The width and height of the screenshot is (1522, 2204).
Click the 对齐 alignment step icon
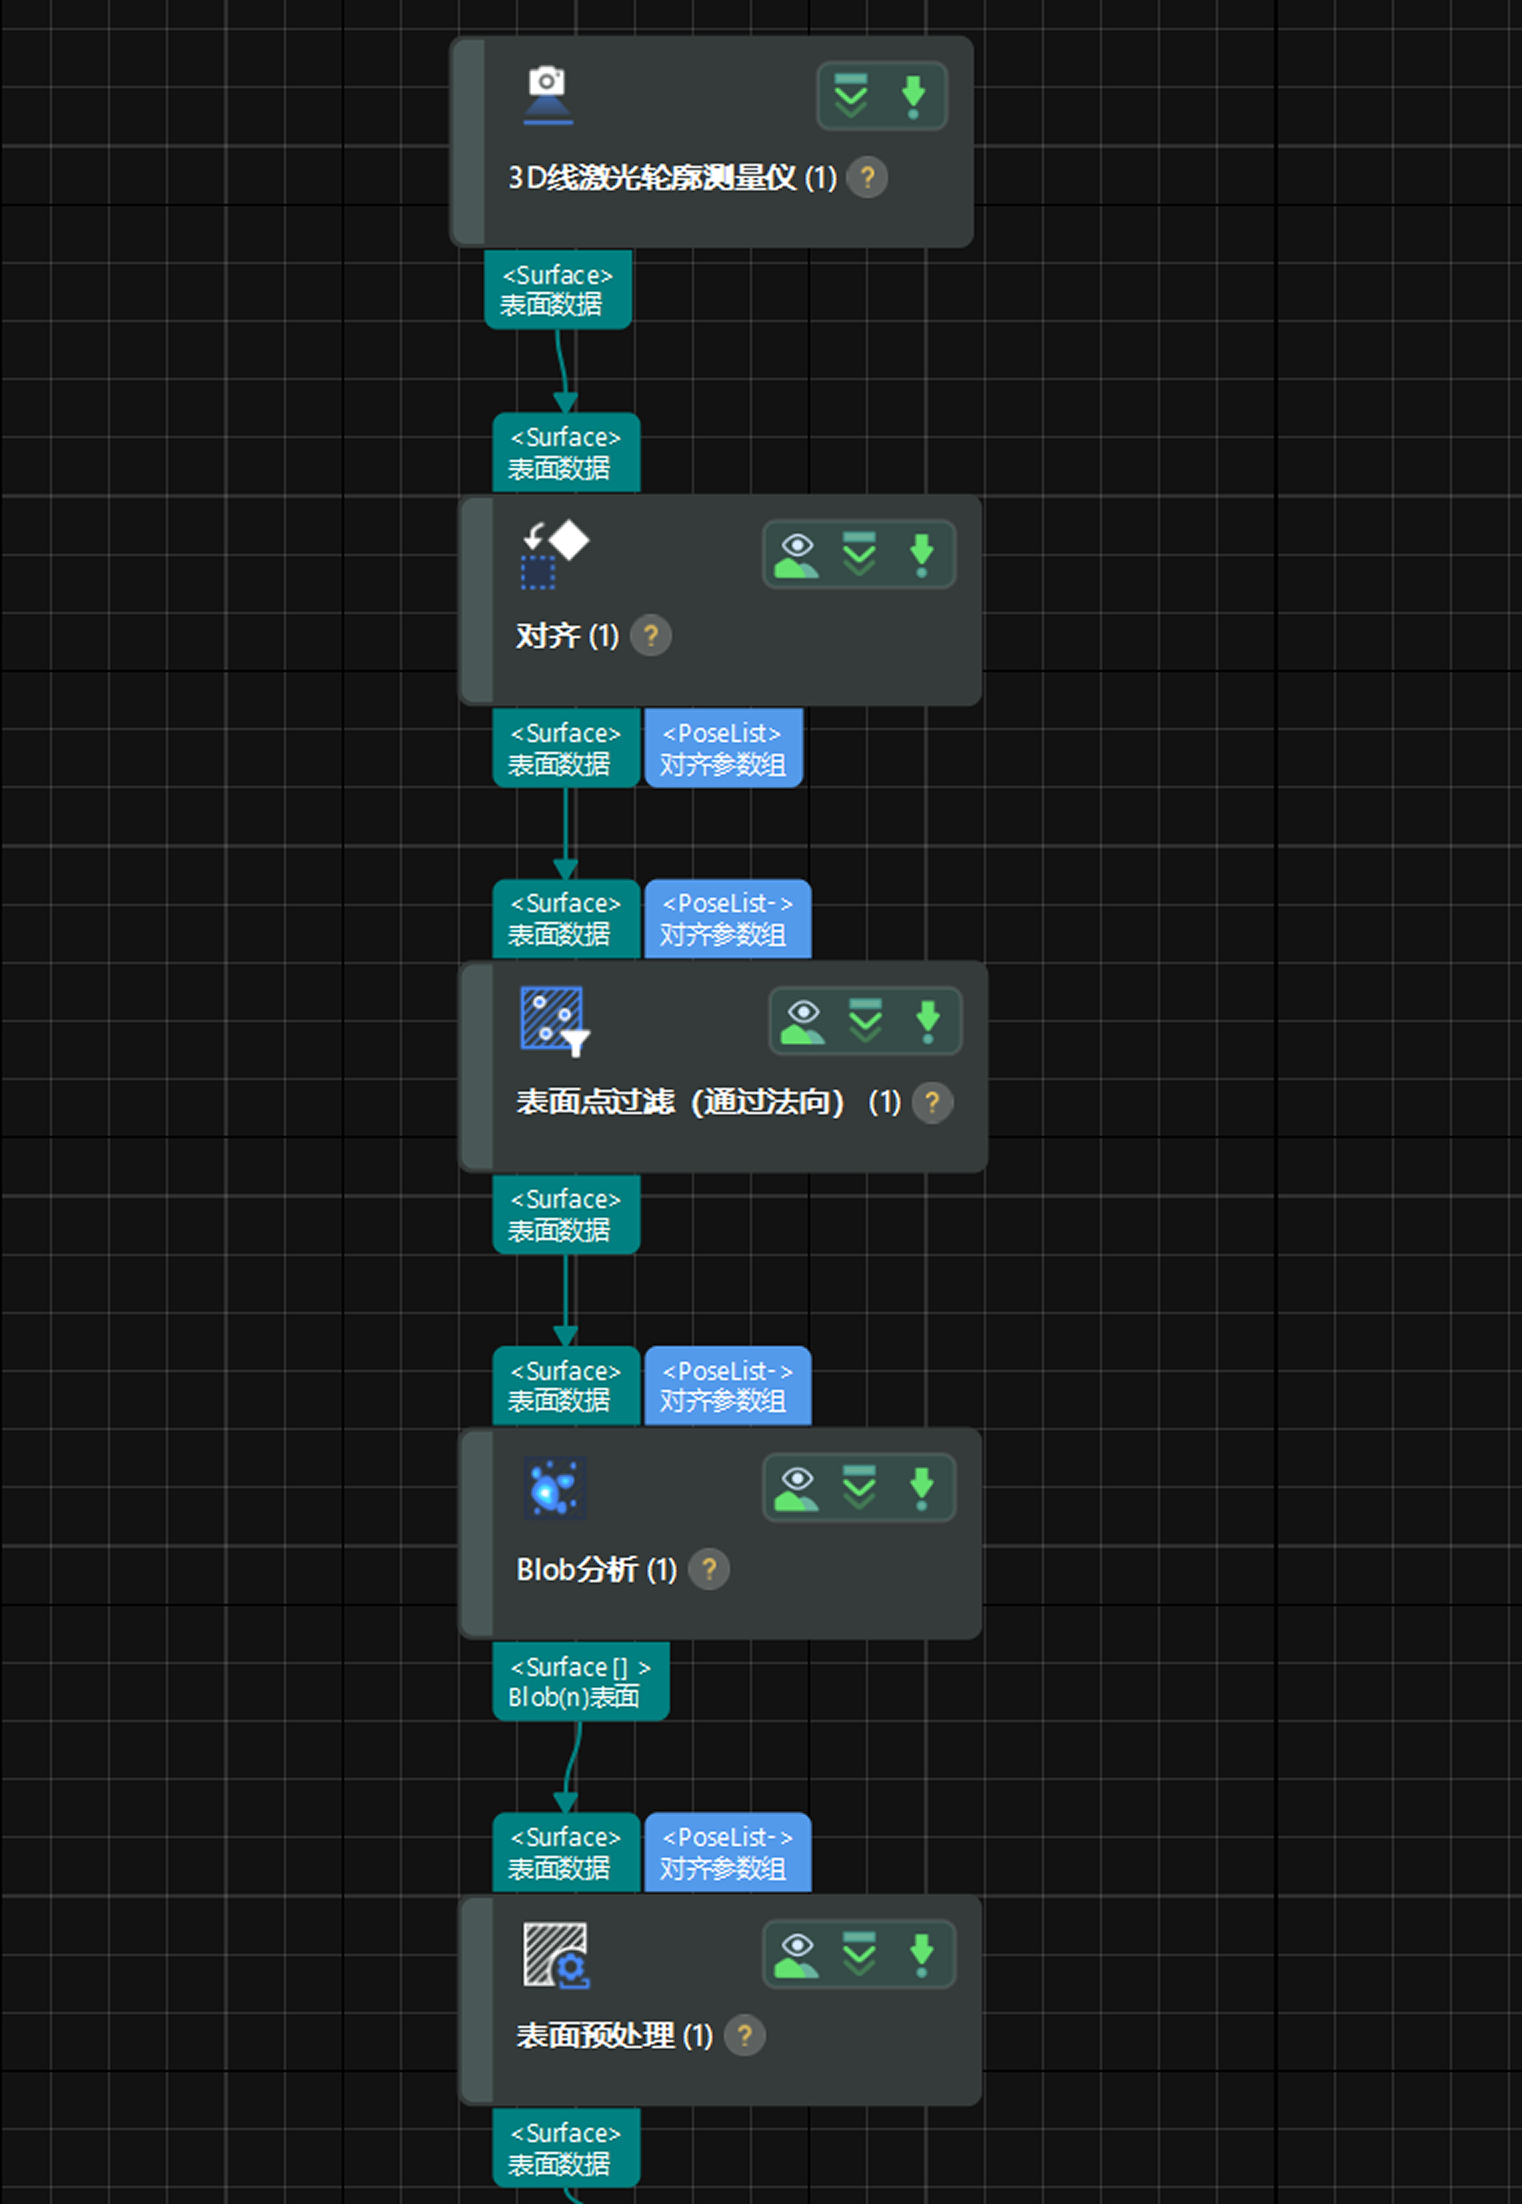point(555,555)
